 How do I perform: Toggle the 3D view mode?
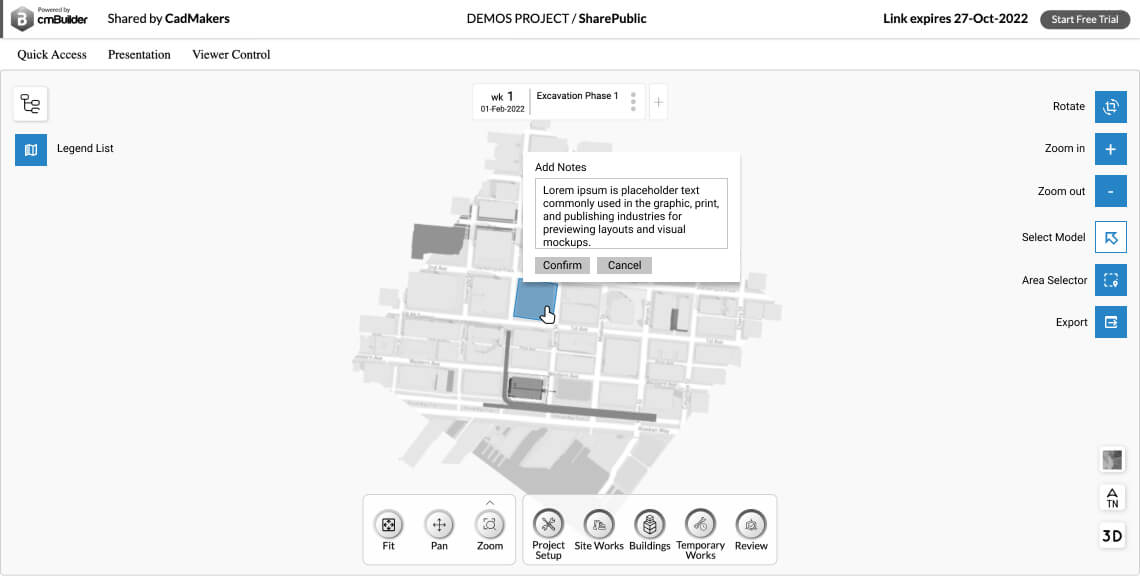click(1111, 535)
